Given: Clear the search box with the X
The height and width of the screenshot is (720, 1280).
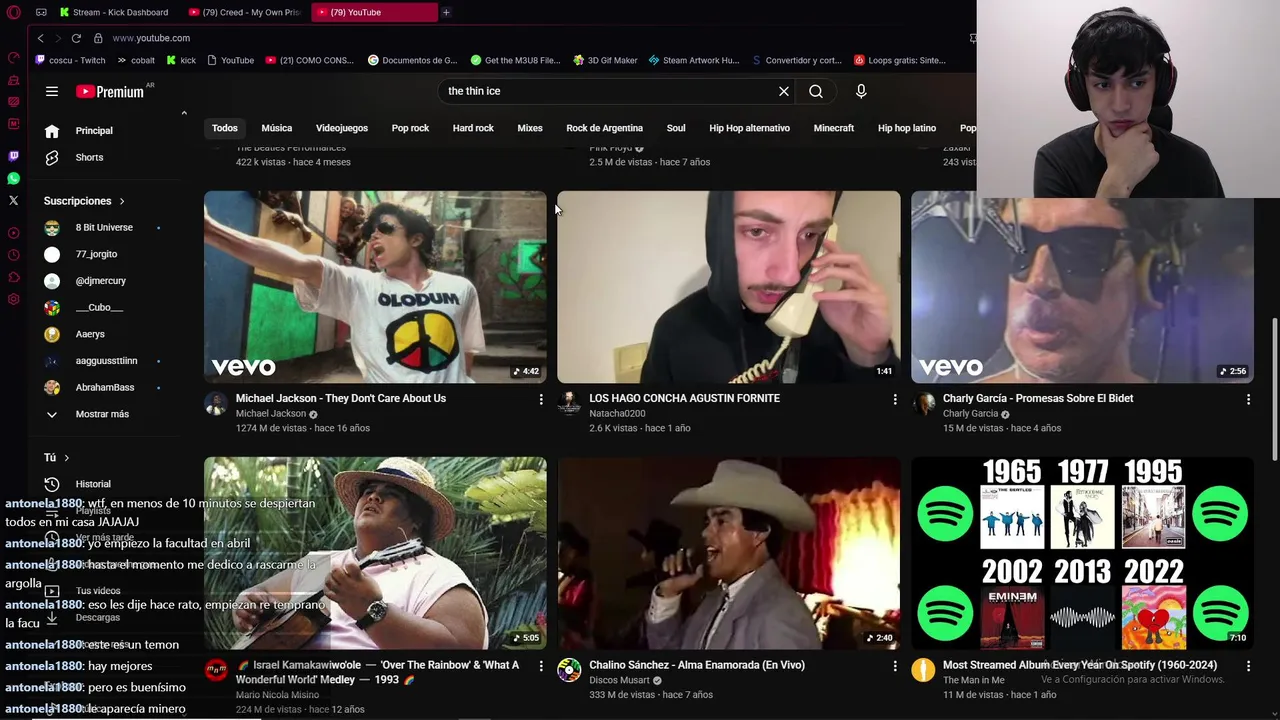Looking at the screenshot, I should [x=784, y=91].
